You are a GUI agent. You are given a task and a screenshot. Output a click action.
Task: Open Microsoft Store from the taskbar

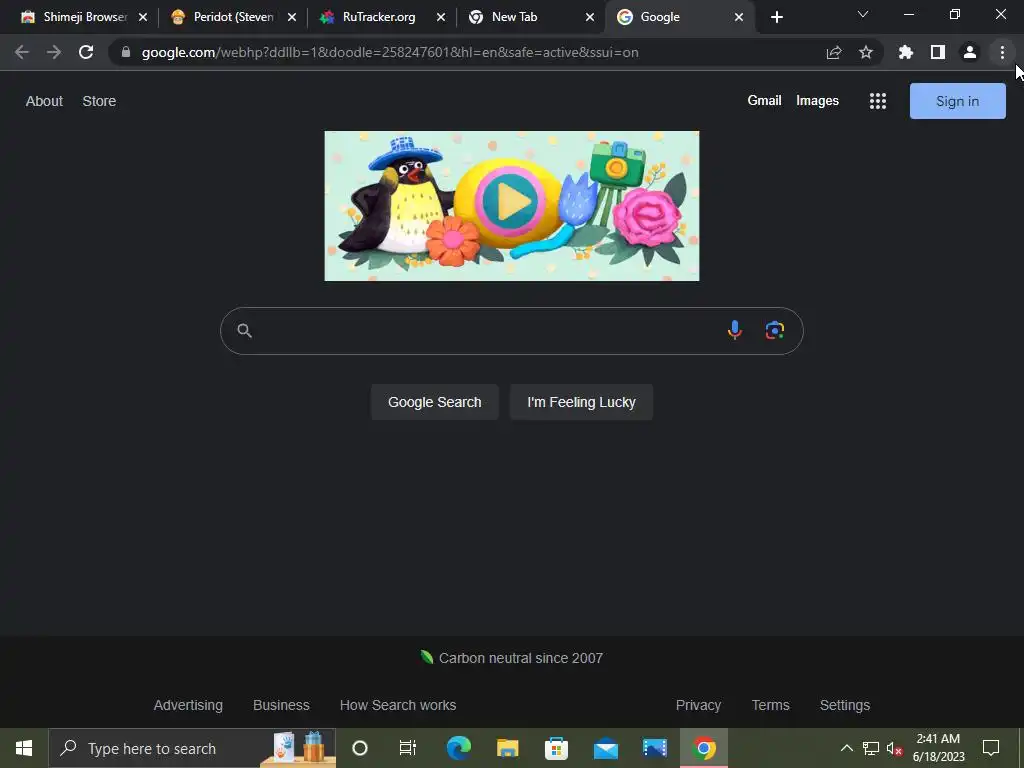click(556, 748)
